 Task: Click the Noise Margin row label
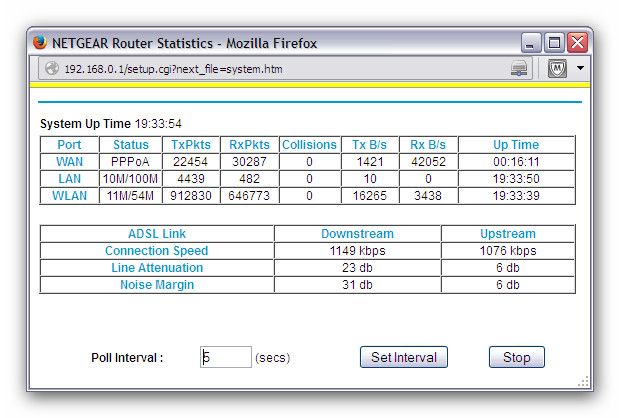click(157, 285)
